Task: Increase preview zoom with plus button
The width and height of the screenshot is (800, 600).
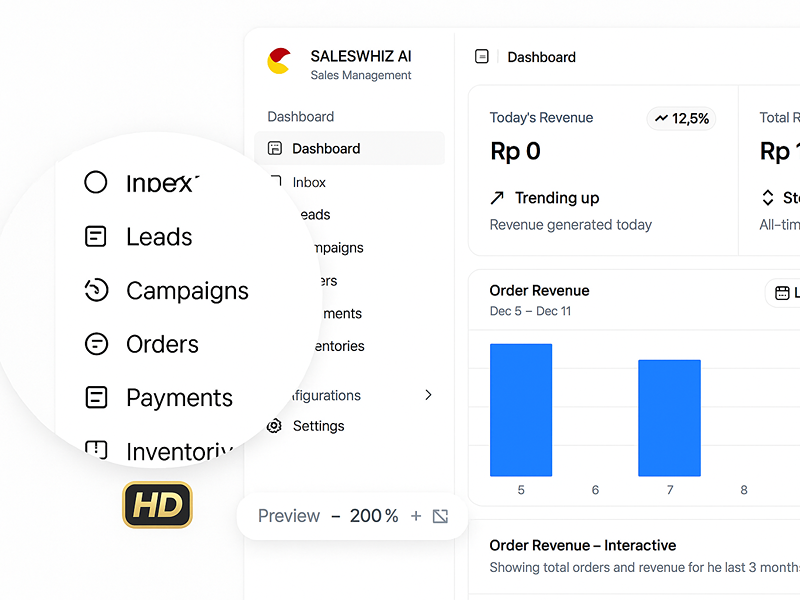Action: point(416,516)
